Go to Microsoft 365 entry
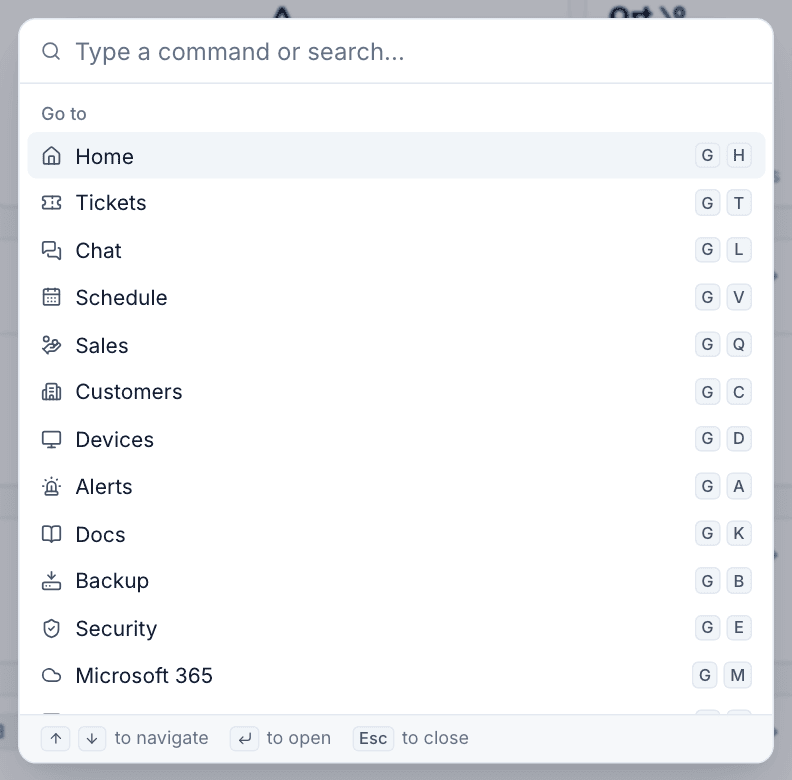 396,675
